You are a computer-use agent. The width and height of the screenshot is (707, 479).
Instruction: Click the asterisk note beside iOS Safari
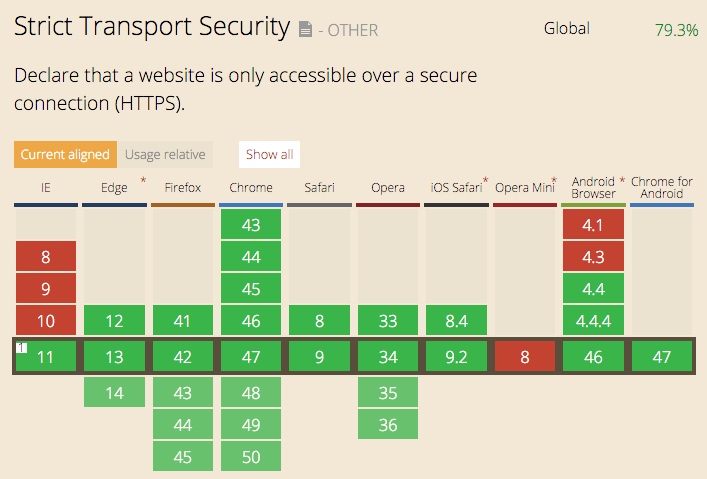pos(486,181)
